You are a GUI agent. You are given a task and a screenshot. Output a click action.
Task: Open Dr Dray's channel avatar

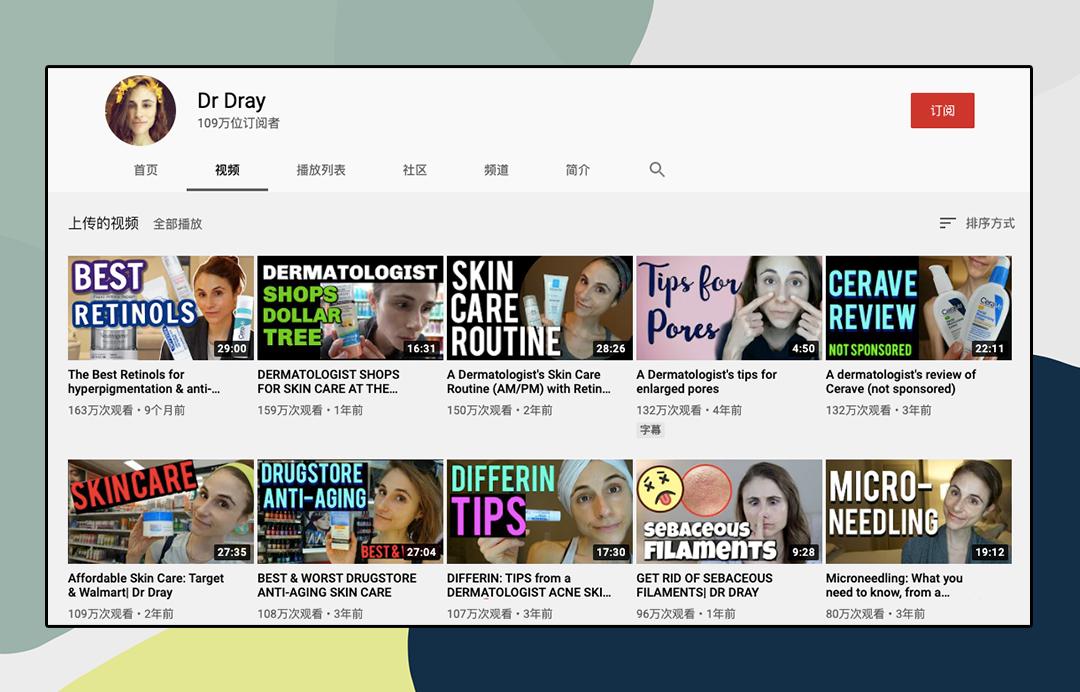pos(141,110)
